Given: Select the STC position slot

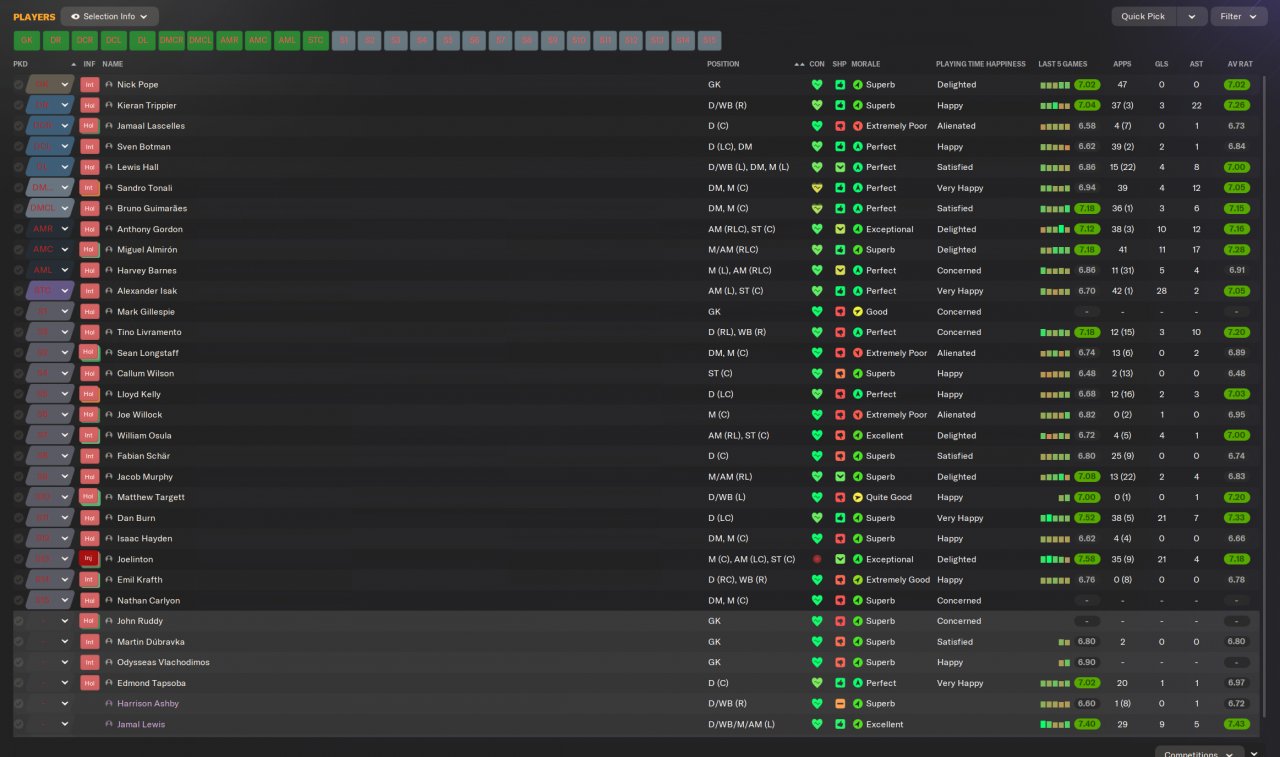Looking at the screenshot, I should (x=316, y=41).
